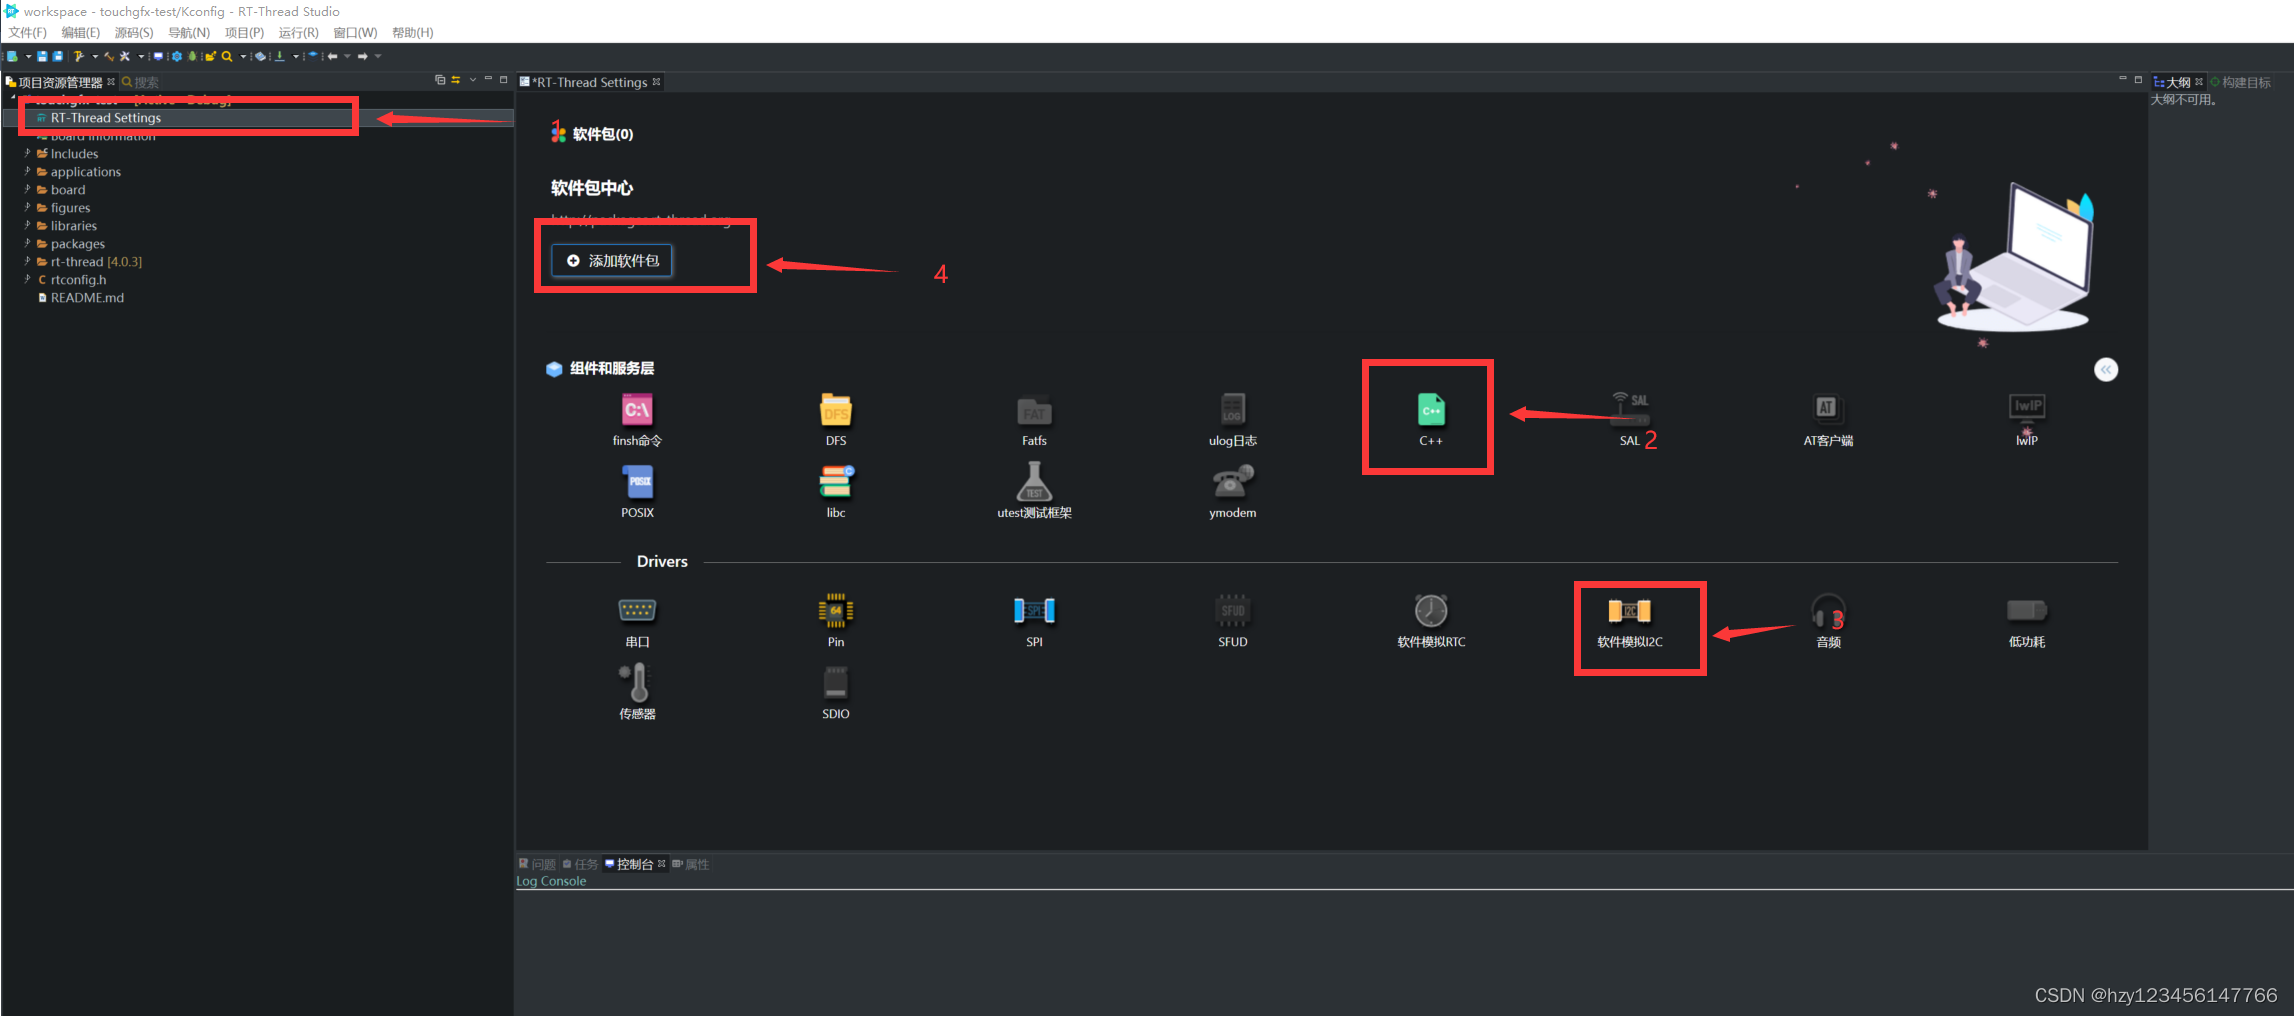Expand the packages folder node
2294x1016 pixels.
click(27, 244)
